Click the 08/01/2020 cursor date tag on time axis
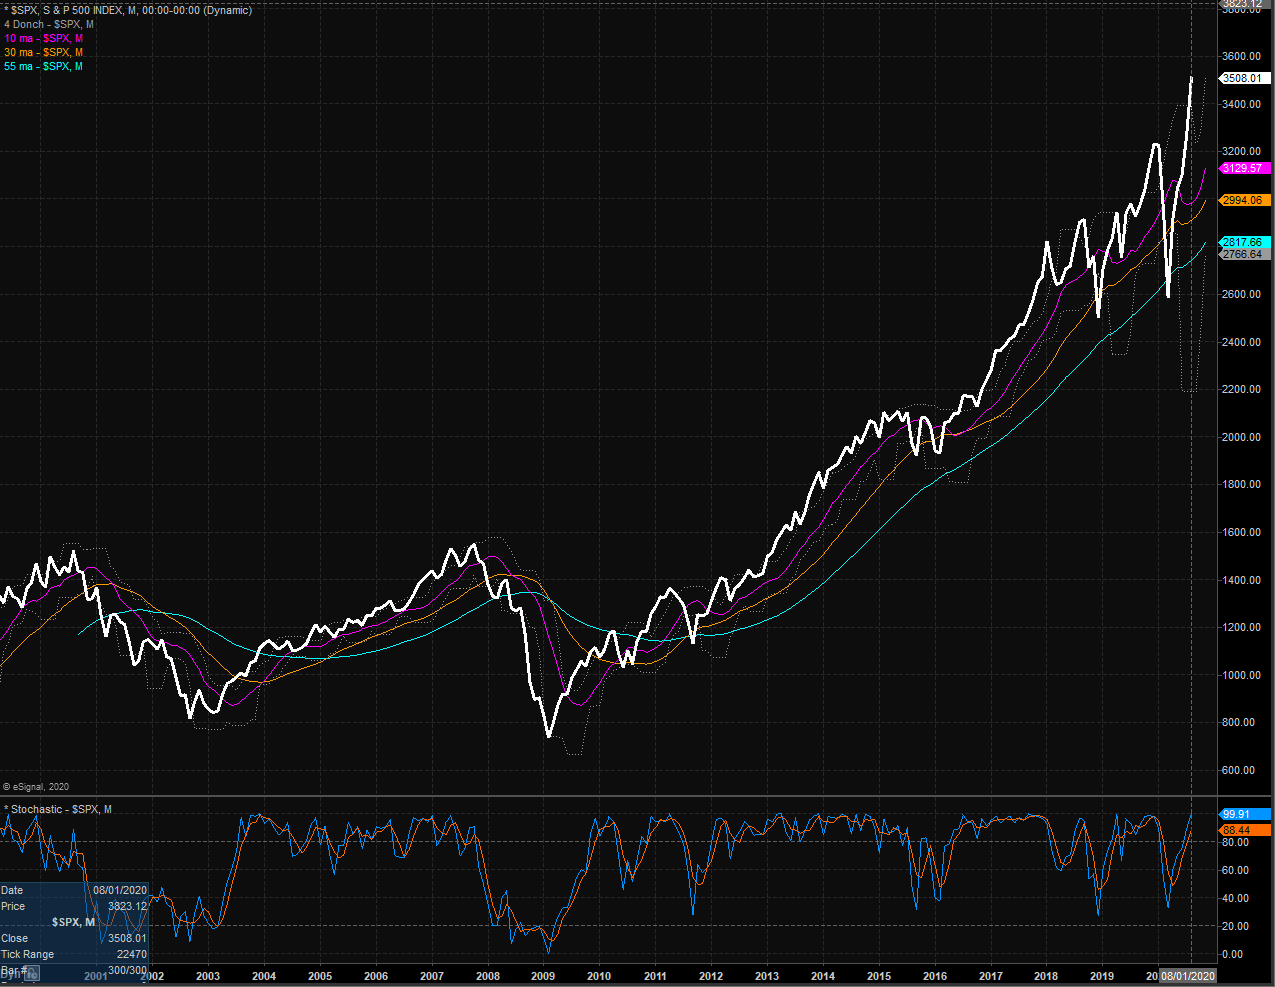 1188,976
